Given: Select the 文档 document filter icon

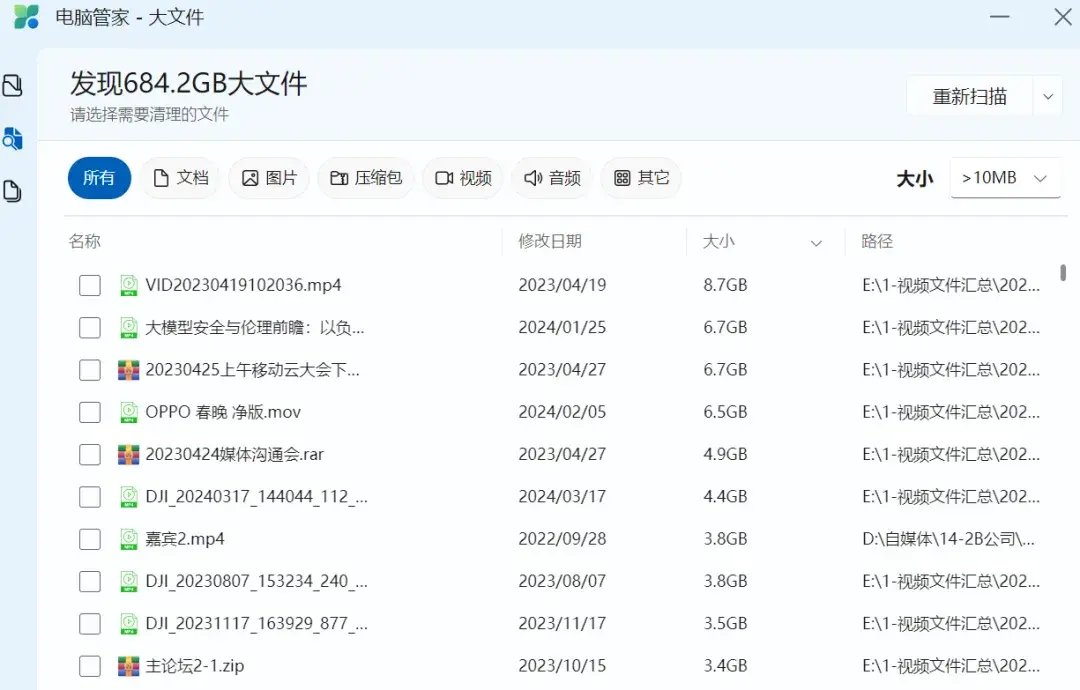Looking at the screenshot, I should (x=162, y=178).
